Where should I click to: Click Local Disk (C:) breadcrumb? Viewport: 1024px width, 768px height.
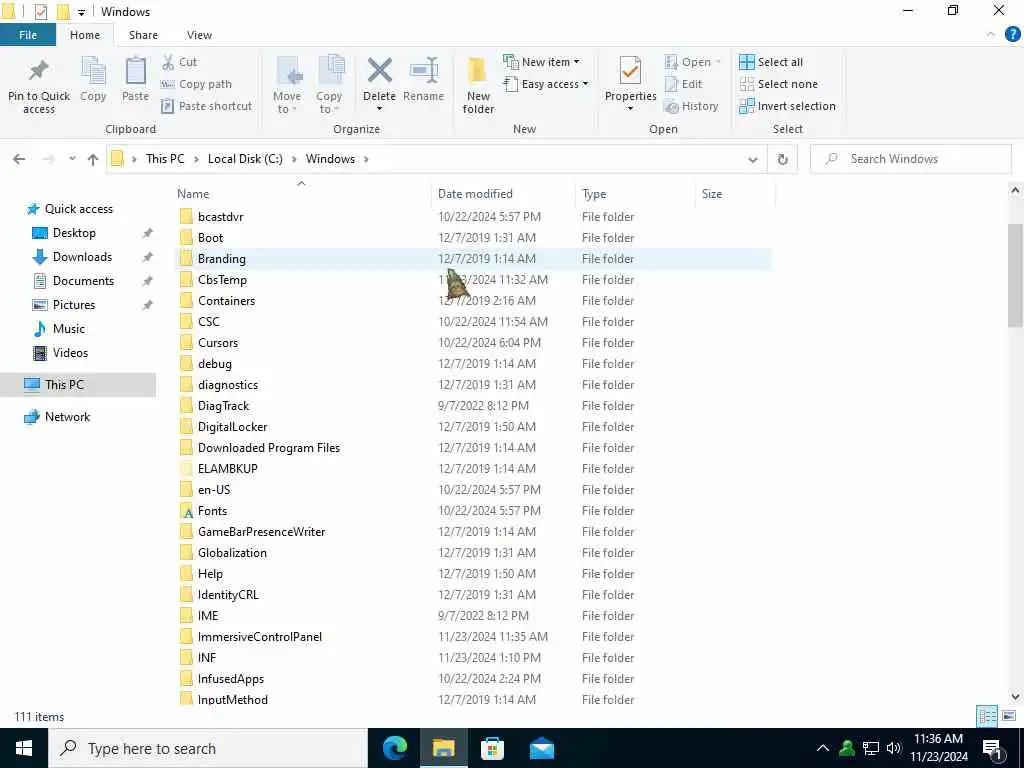coord(245,159)
